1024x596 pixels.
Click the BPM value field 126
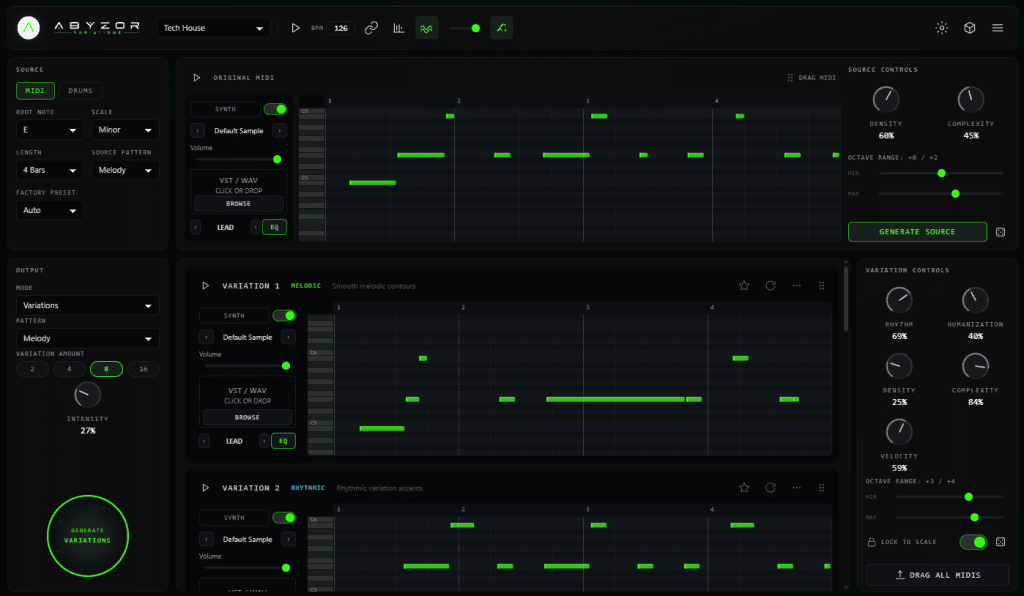click(341, 28)
